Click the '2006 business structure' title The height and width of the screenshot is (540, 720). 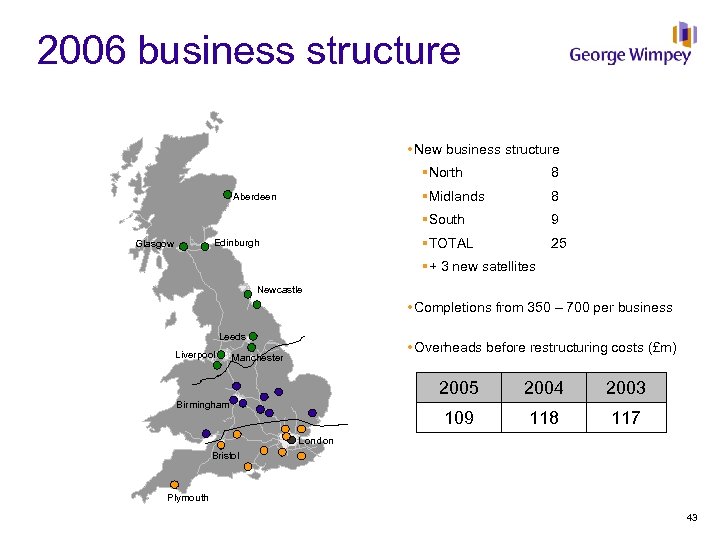pos(248,50)
